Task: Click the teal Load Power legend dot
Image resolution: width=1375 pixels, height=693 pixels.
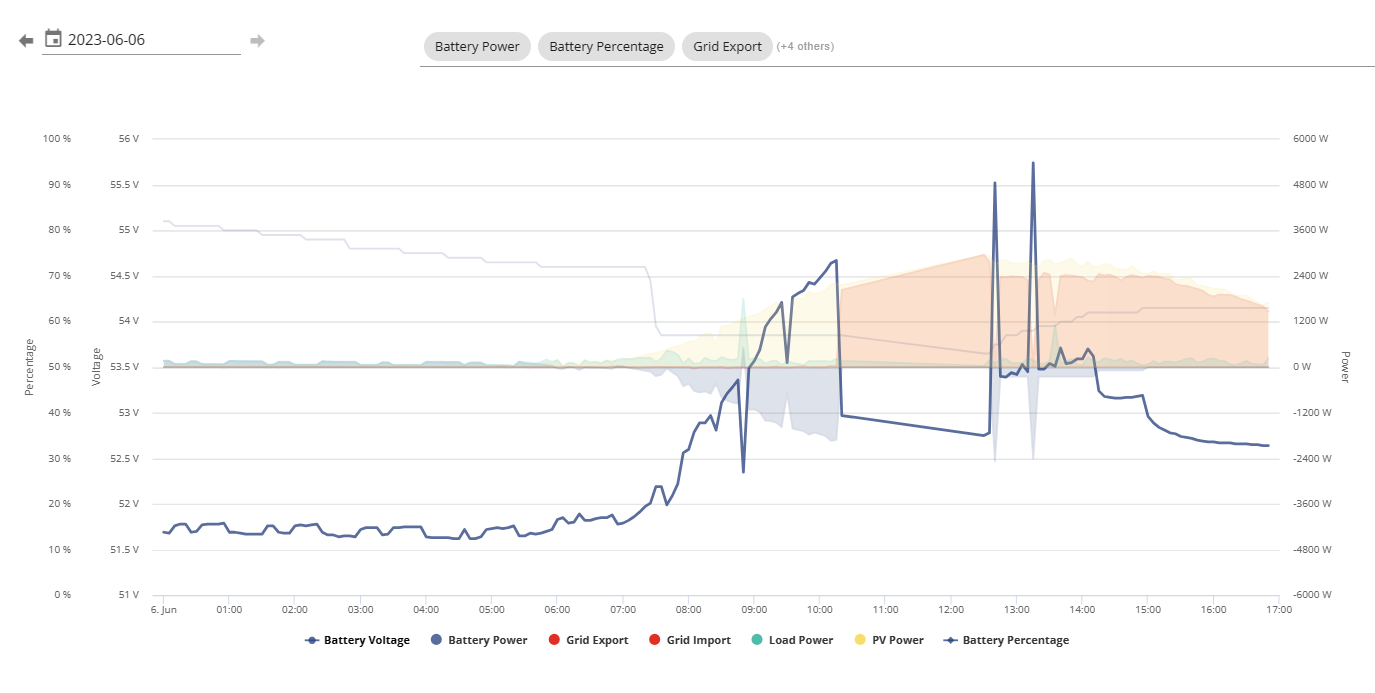Action: [757, 640]
